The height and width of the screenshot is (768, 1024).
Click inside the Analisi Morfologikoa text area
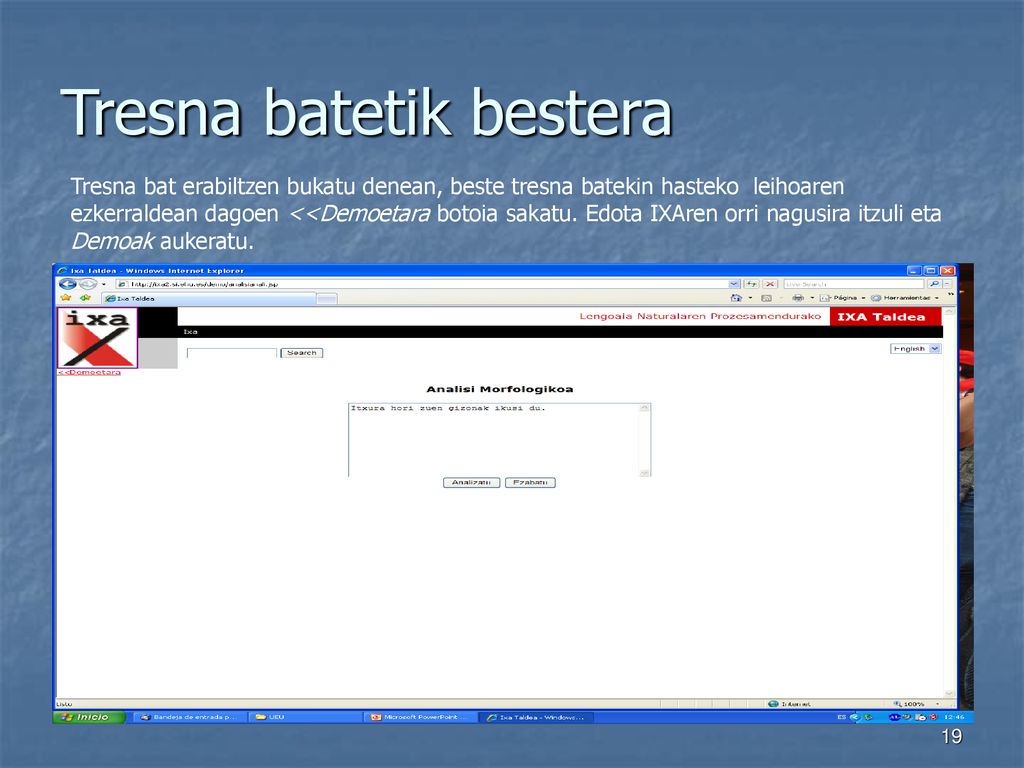pos(494,440)
